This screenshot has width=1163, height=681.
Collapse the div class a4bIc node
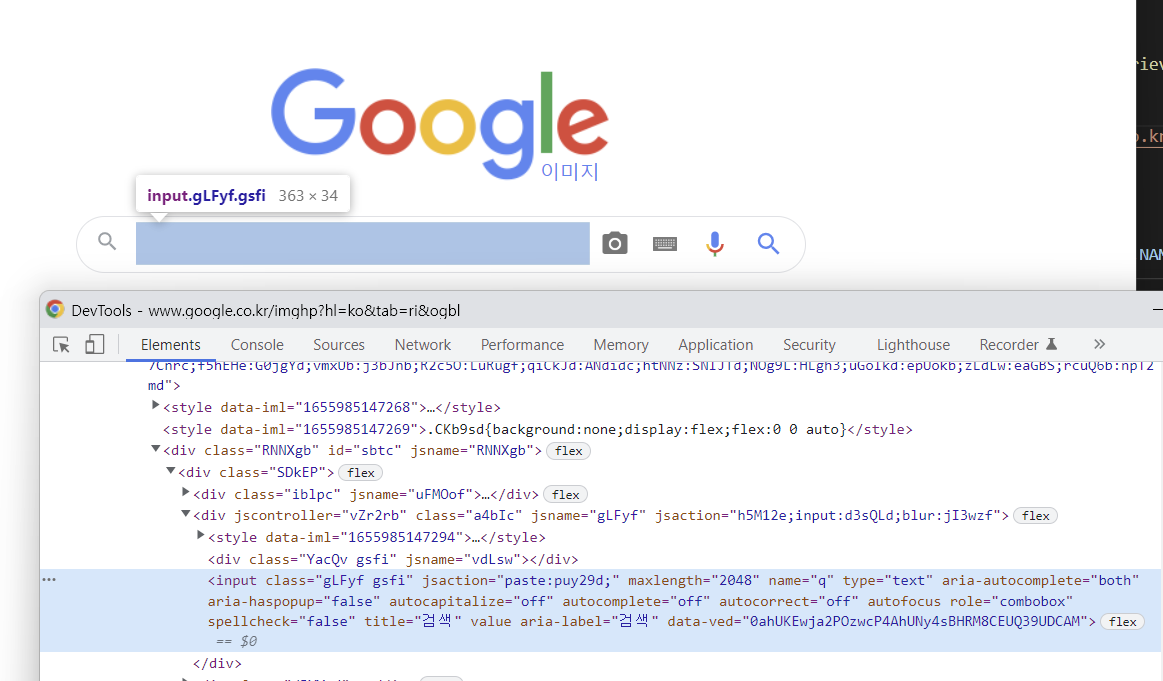(185, 513)
